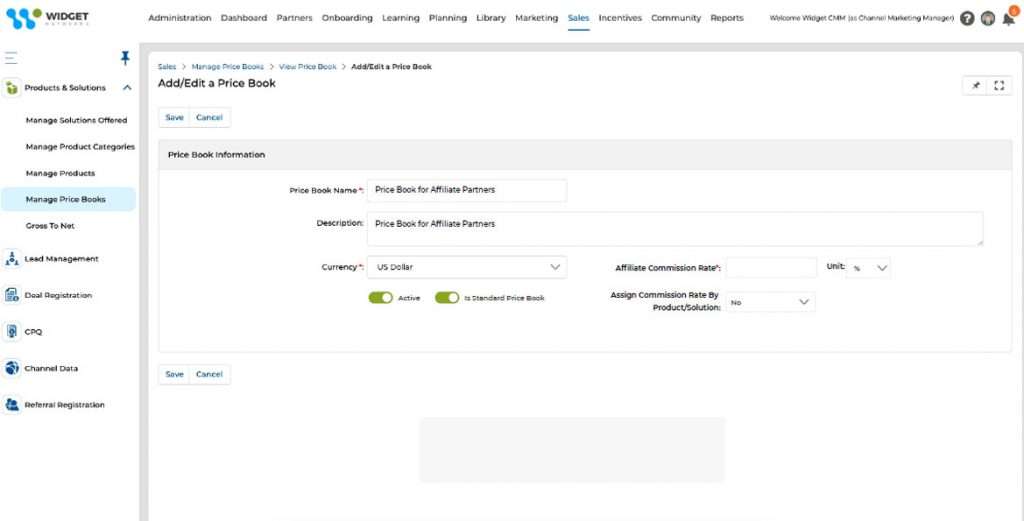This screenshot has width=1024, height=521.
Task: Click the top Cancel button
Action: tap(210, 118)
